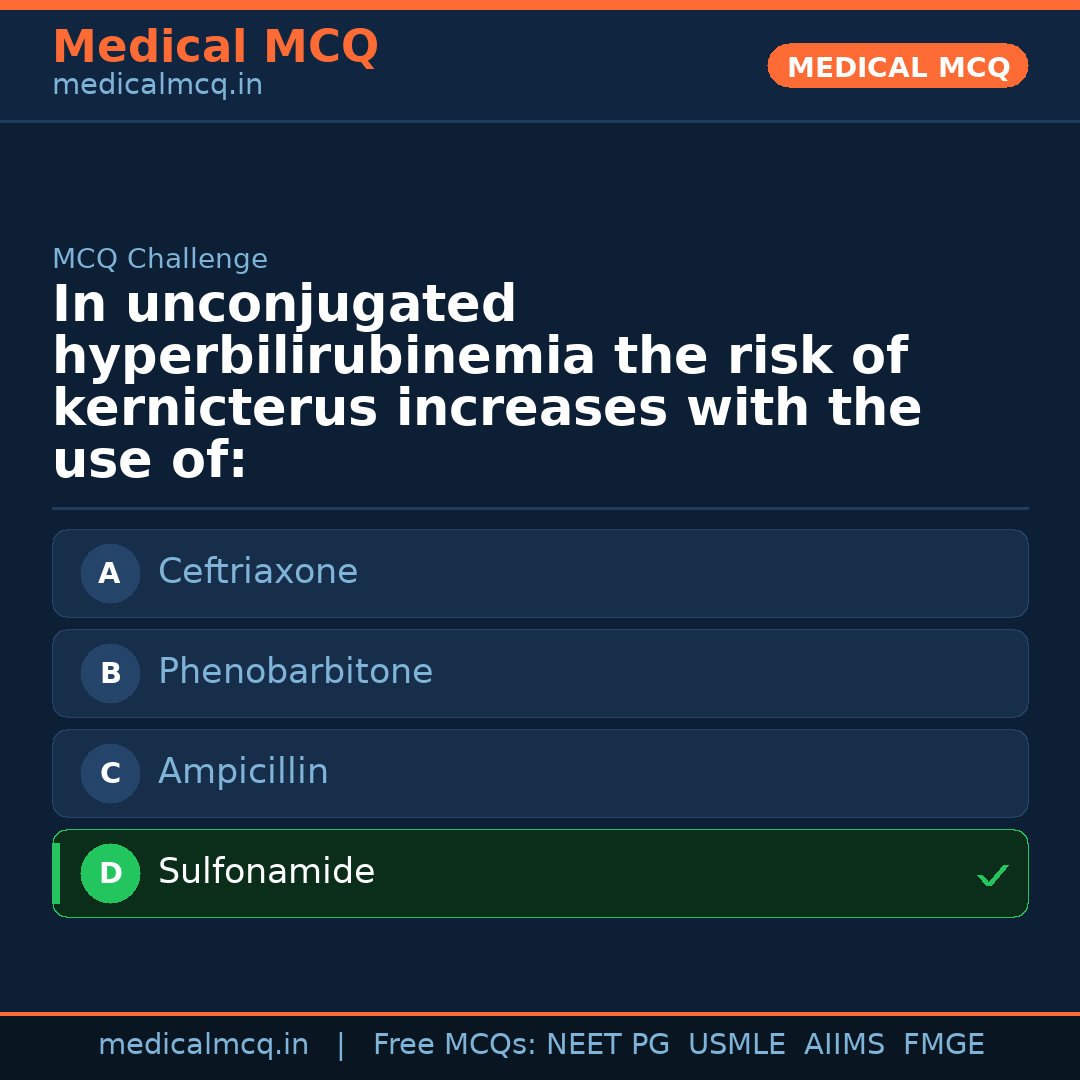This screenshot has height=1080, width=1080.
Task: Open the medicalmcq.in link in the header
Action: [157, 86]
